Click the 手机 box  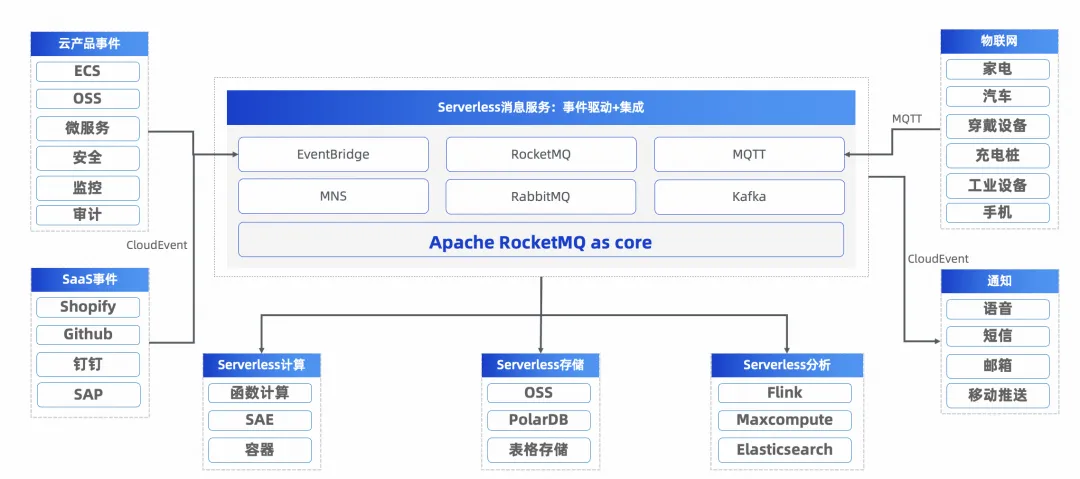click(997, 212)
